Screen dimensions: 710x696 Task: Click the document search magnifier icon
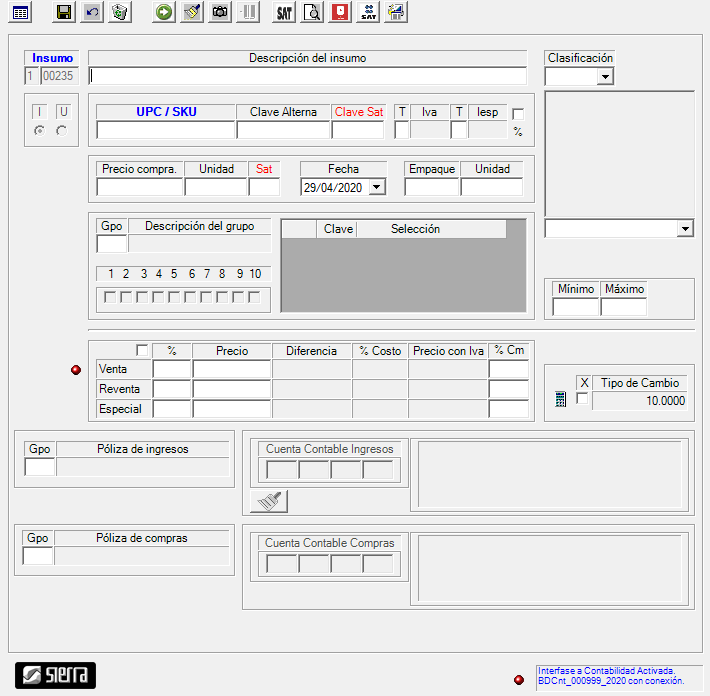[x=312, y=12]
